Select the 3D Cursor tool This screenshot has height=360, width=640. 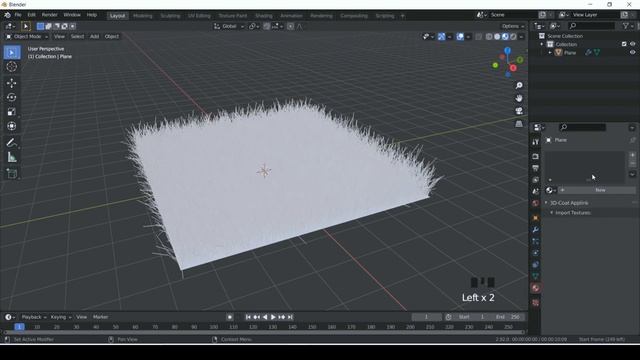pyautogui.click(x=12, y=67)
